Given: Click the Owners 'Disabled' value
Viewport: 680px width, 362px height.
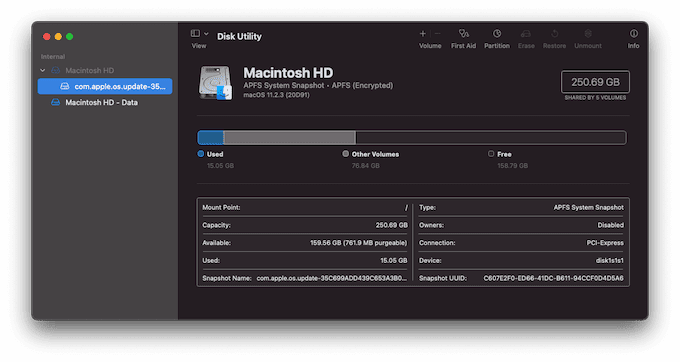Looking at the screenshot, I should 611,225.
